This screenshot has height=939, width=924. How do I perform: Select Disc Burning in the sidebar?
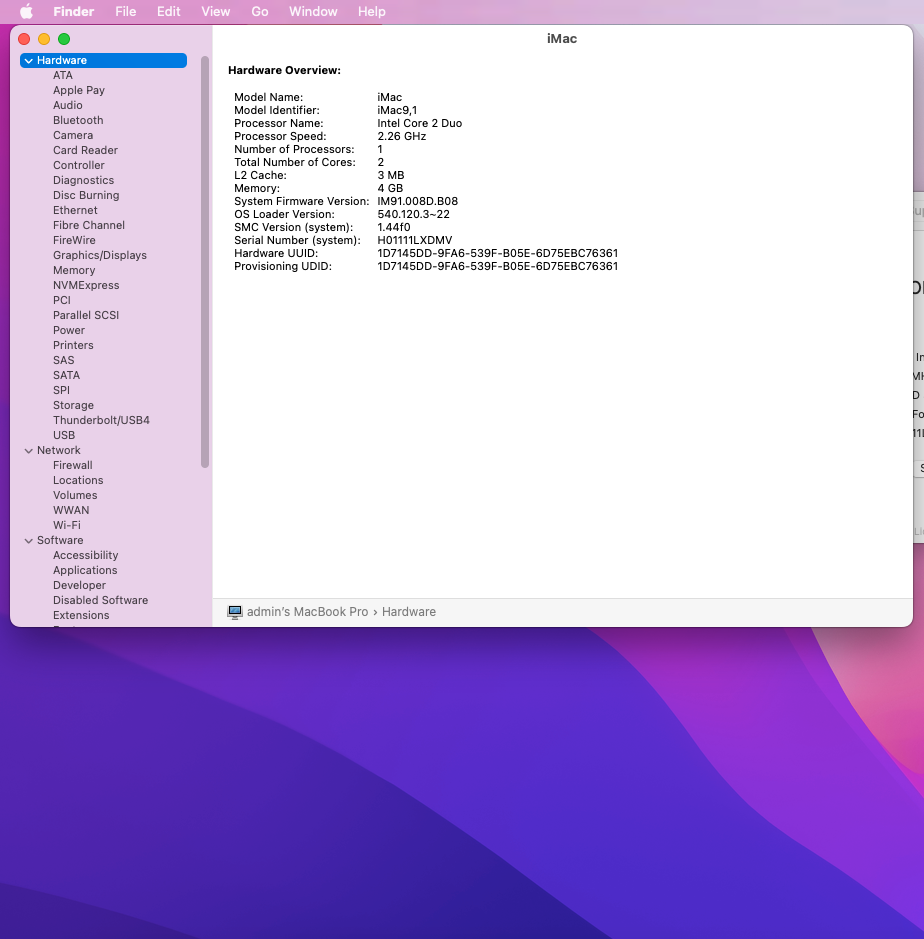coord(86,195)
